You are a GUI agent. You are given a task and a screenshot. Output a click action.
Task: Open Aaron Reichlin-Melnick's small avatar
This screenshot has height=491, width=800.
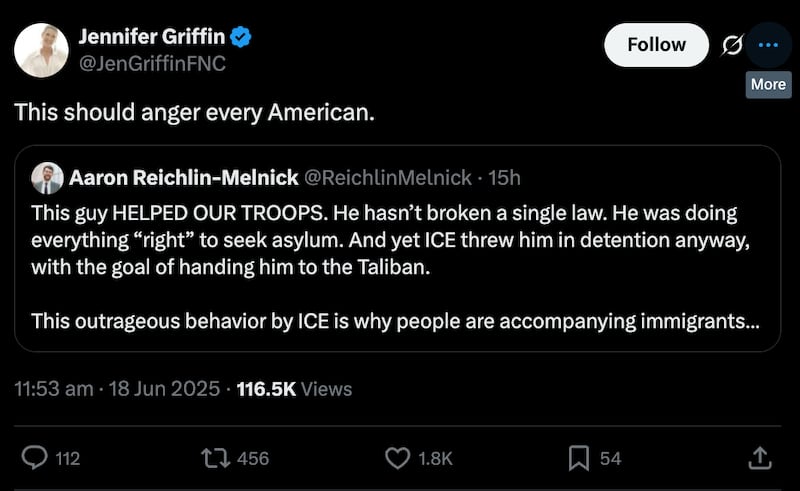[47, 178]
